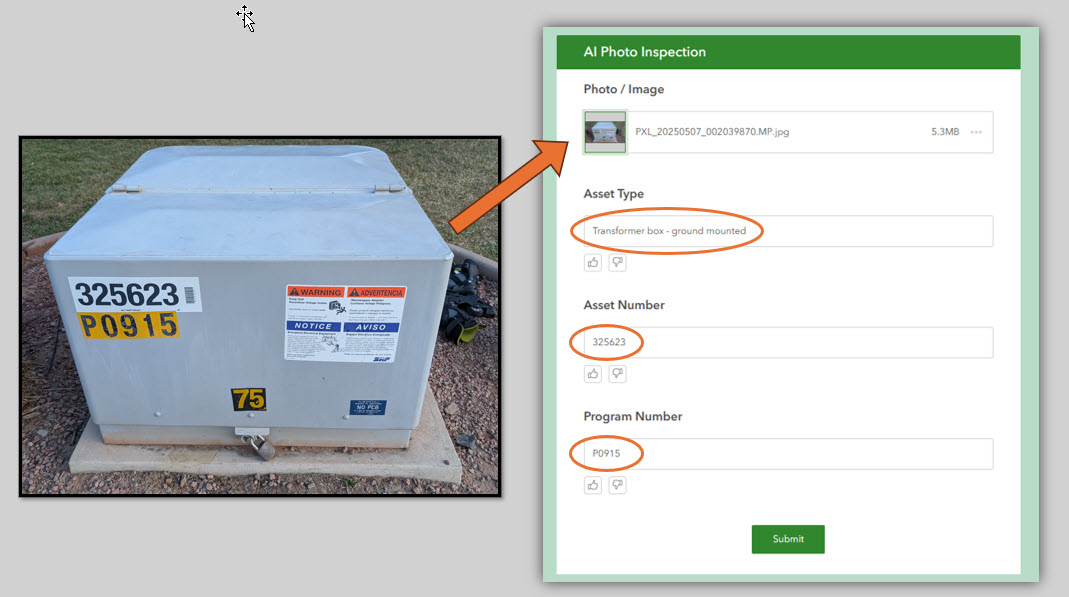Give thumbs down on the Program Number value

(x=617, y=484)
